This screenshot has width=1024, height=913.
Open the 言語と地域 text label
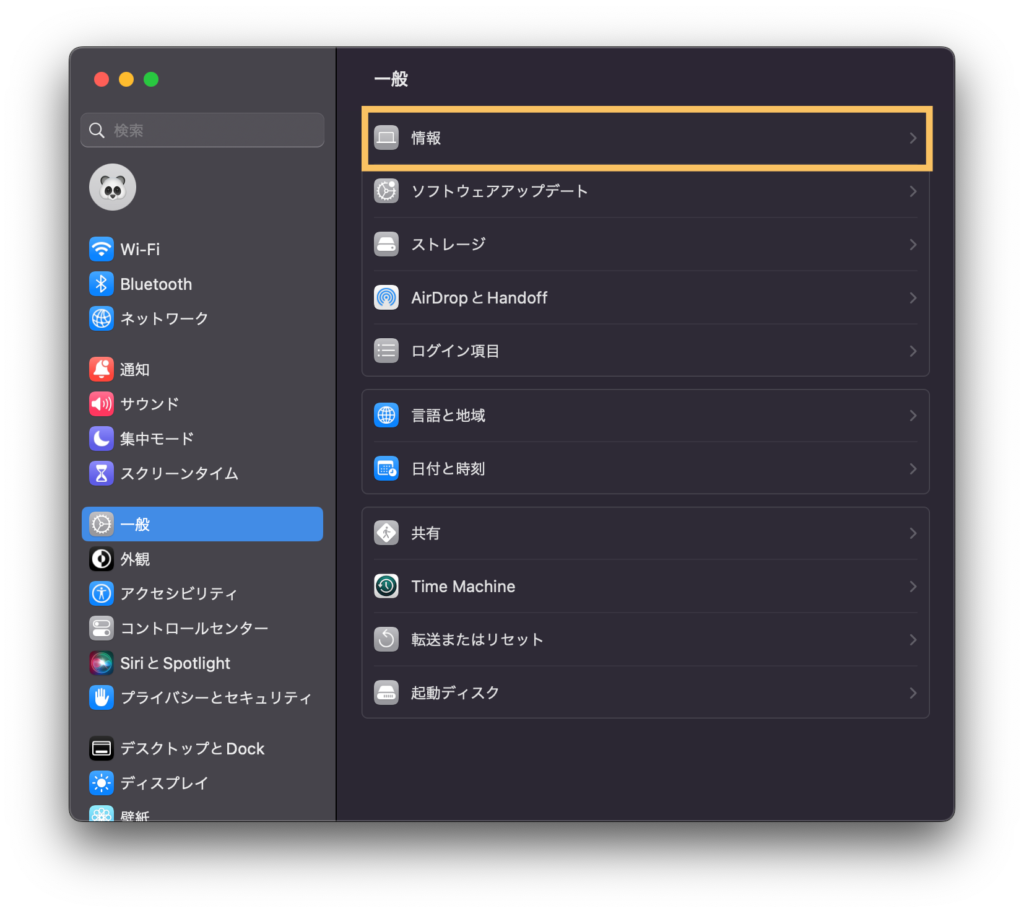click(448, 415)
